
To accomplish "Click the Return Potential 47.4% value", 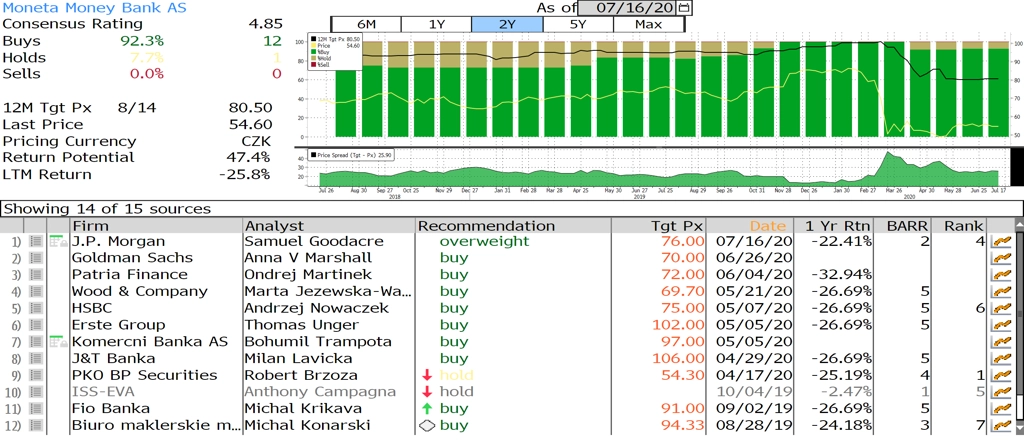I will pyautogui.click(x=249, y=157).
